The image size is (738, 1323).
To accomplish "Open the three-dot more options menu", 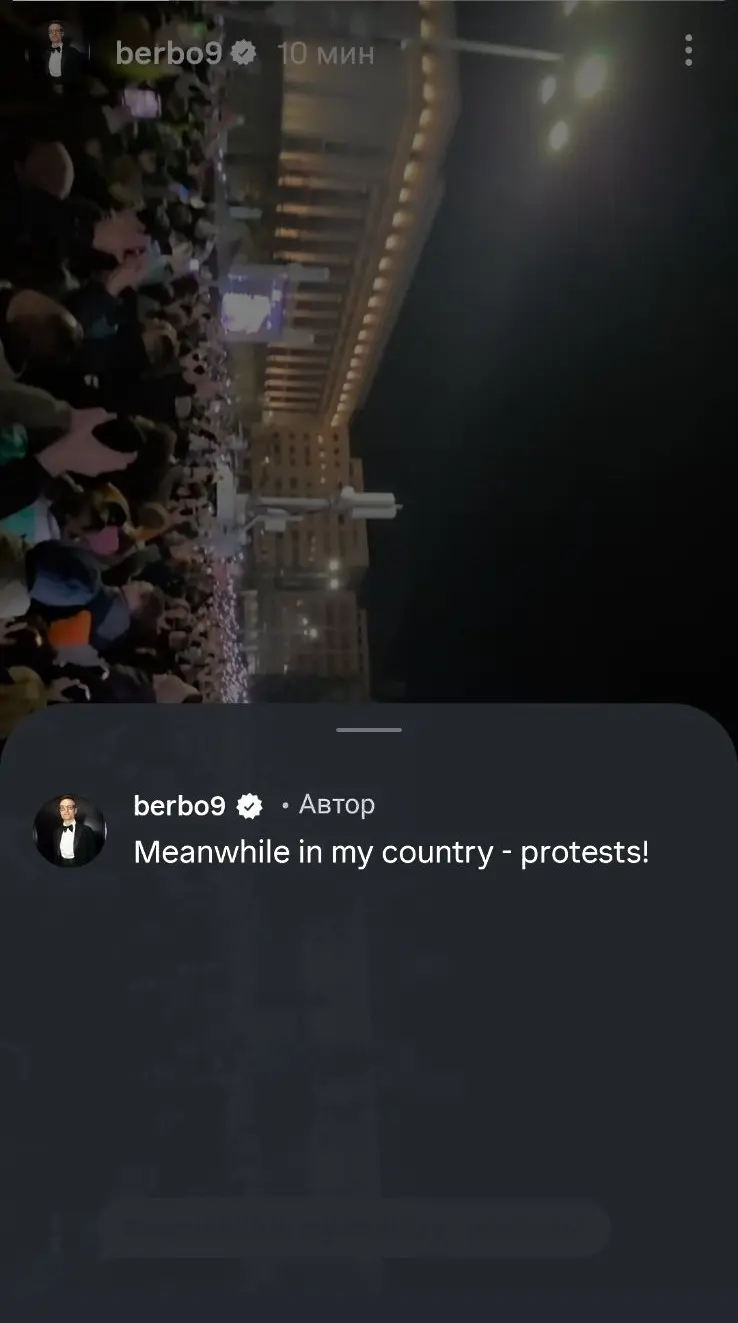I will pos(688,50).
